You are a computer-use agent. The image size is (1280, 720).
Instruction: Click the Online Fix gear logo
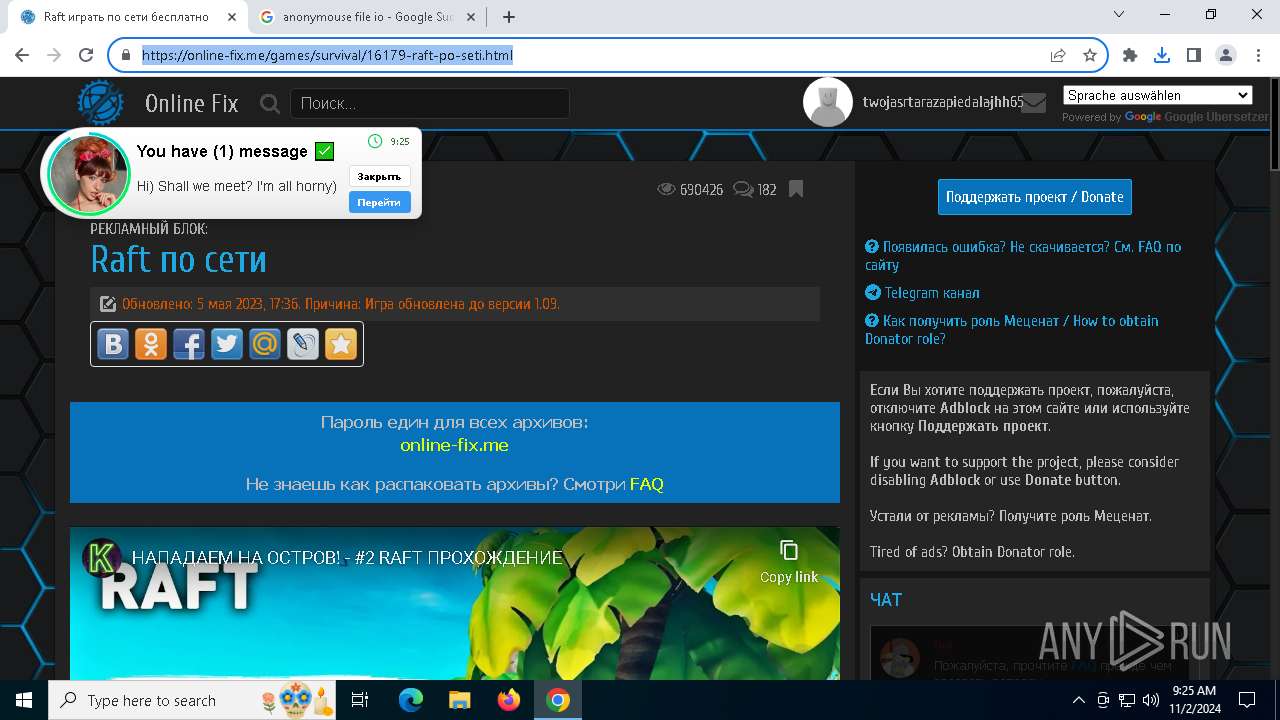(101, 103)
